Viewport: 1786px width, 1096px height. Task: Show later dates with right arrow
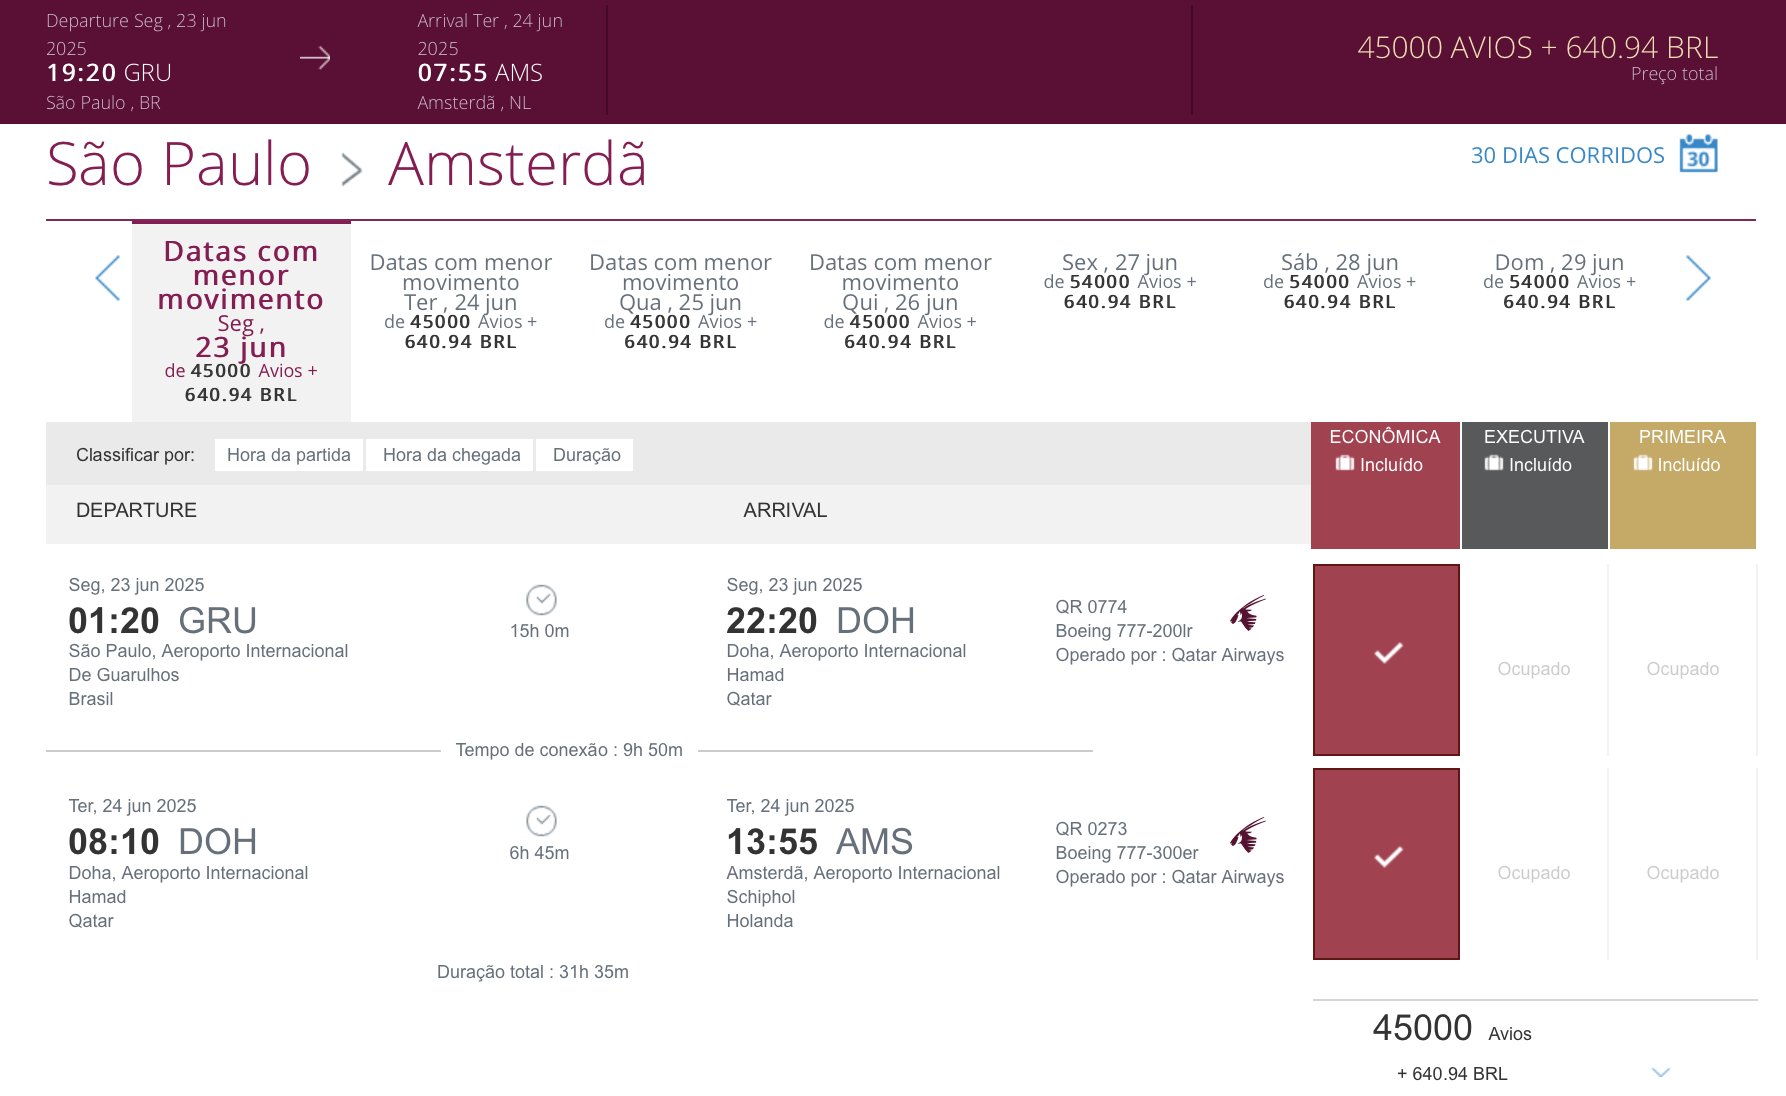(x=1698, y=278)
